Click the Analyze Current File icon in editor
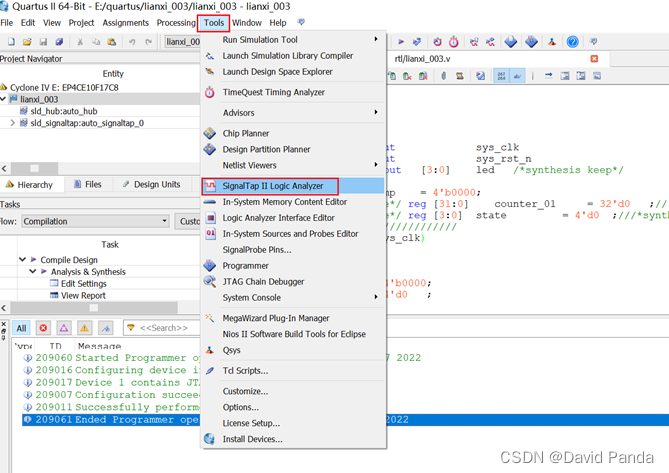The image size is (669, 473). [480, 76]
